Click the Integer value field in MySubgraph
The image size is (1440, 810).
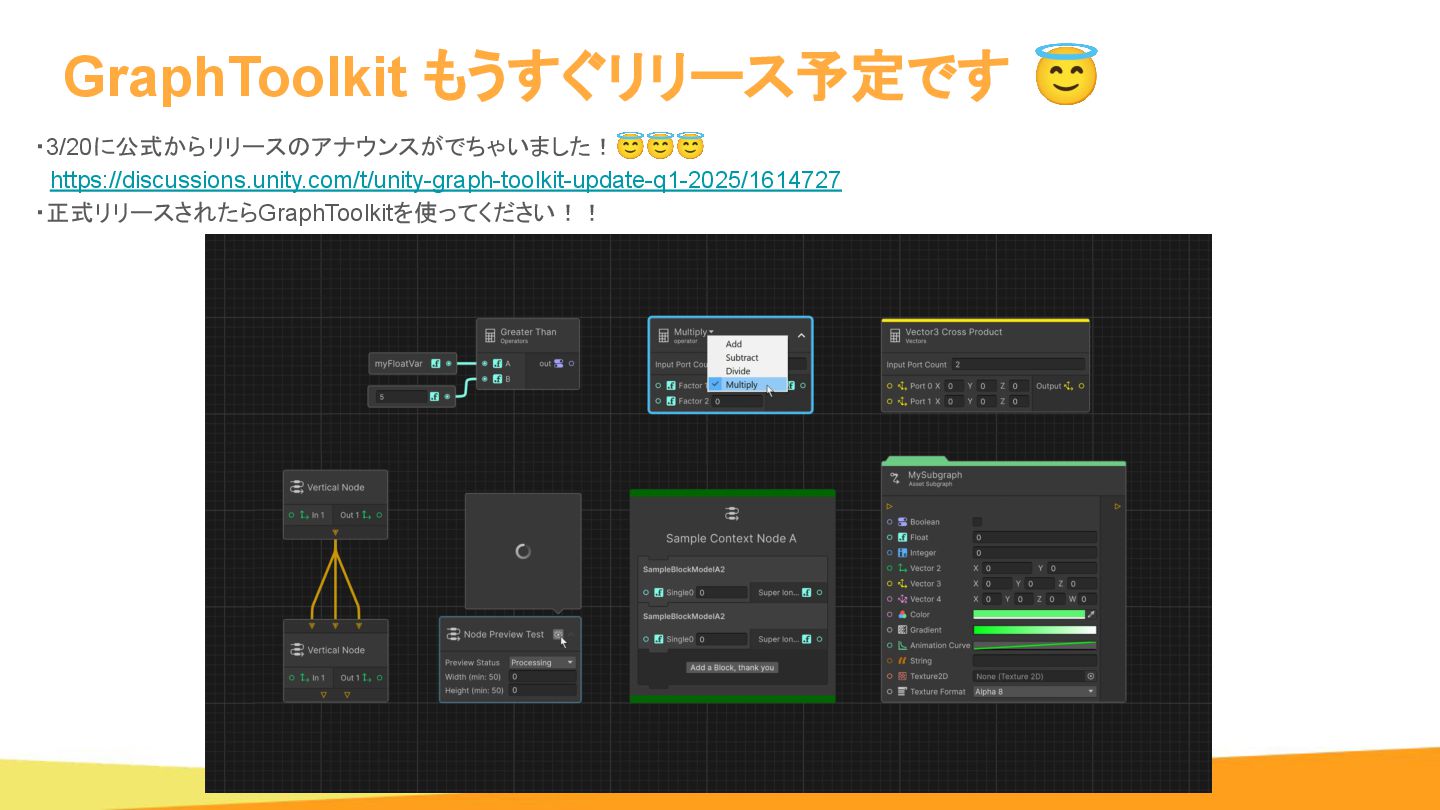[1035, 553]
